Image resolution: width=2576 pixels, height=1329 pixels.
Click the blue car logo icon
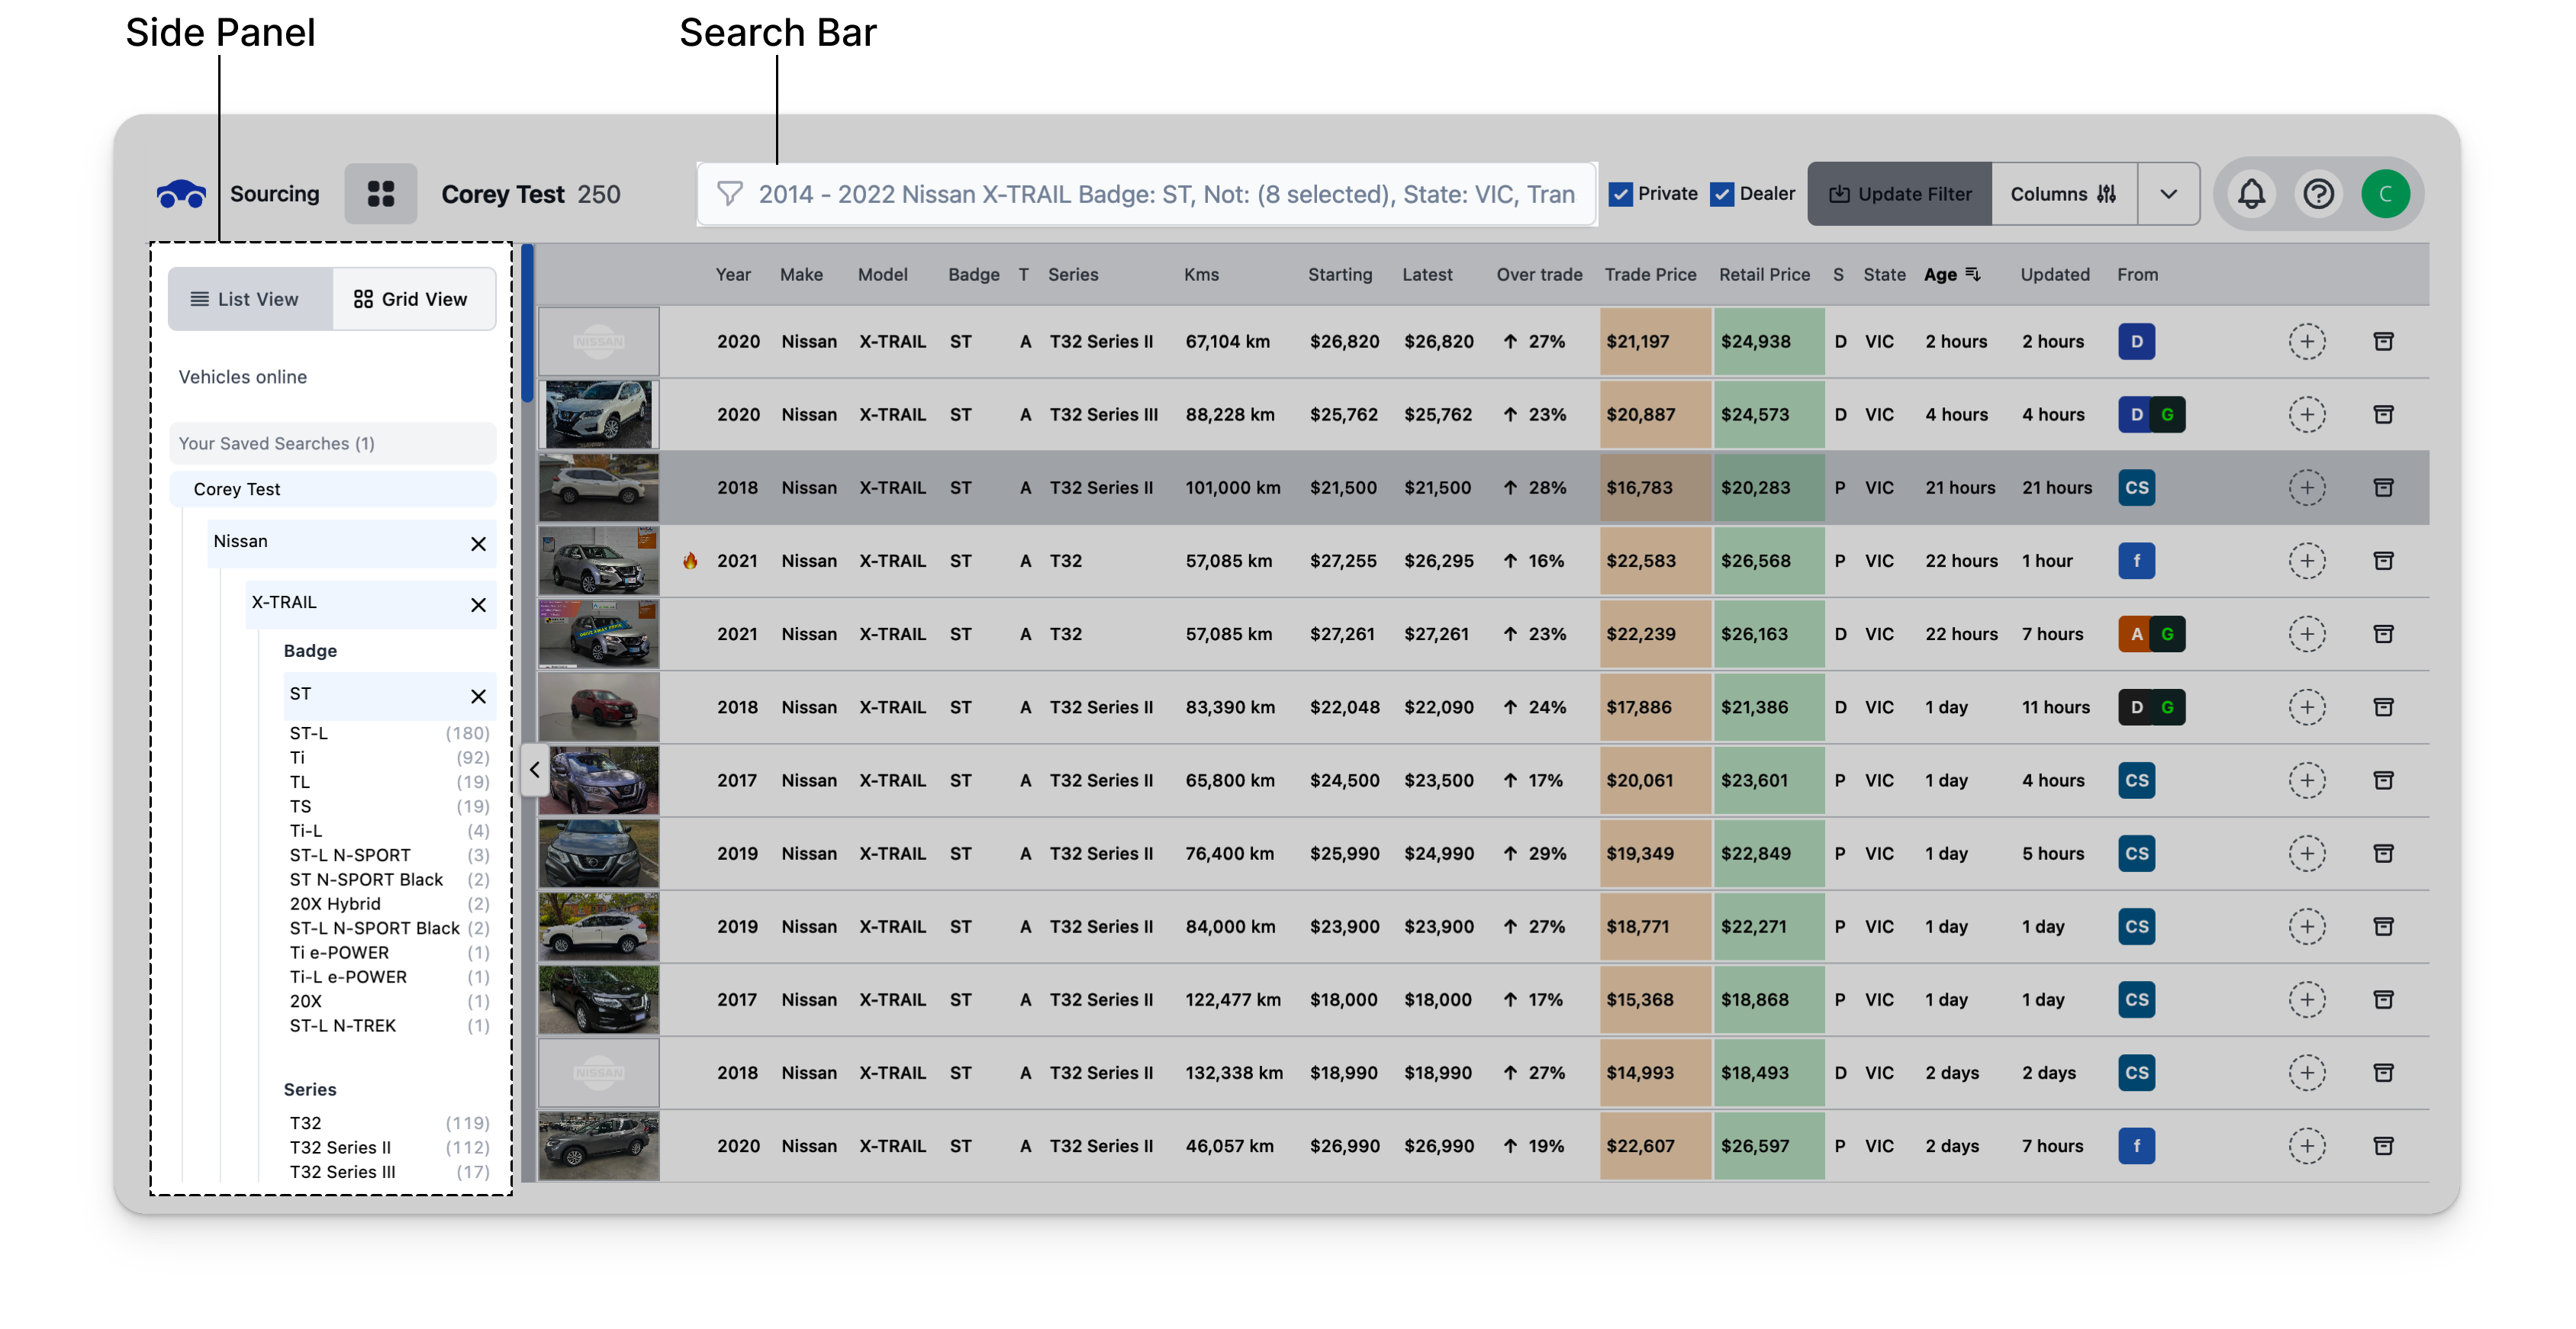tap(181, 194)
